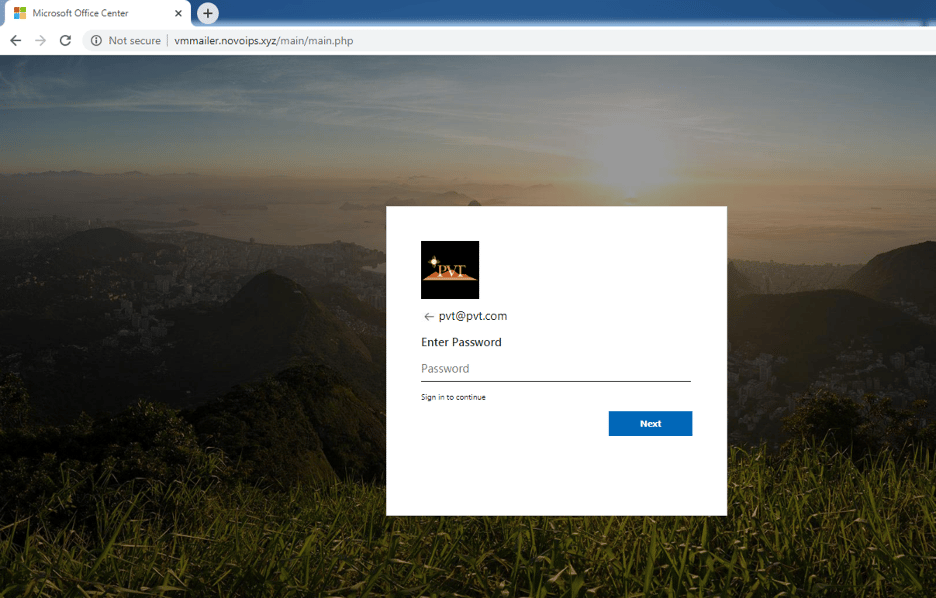Screen dimensions: 936x598
Task: Click the "Enter Password" heading
Action: [x=461, y=342]
